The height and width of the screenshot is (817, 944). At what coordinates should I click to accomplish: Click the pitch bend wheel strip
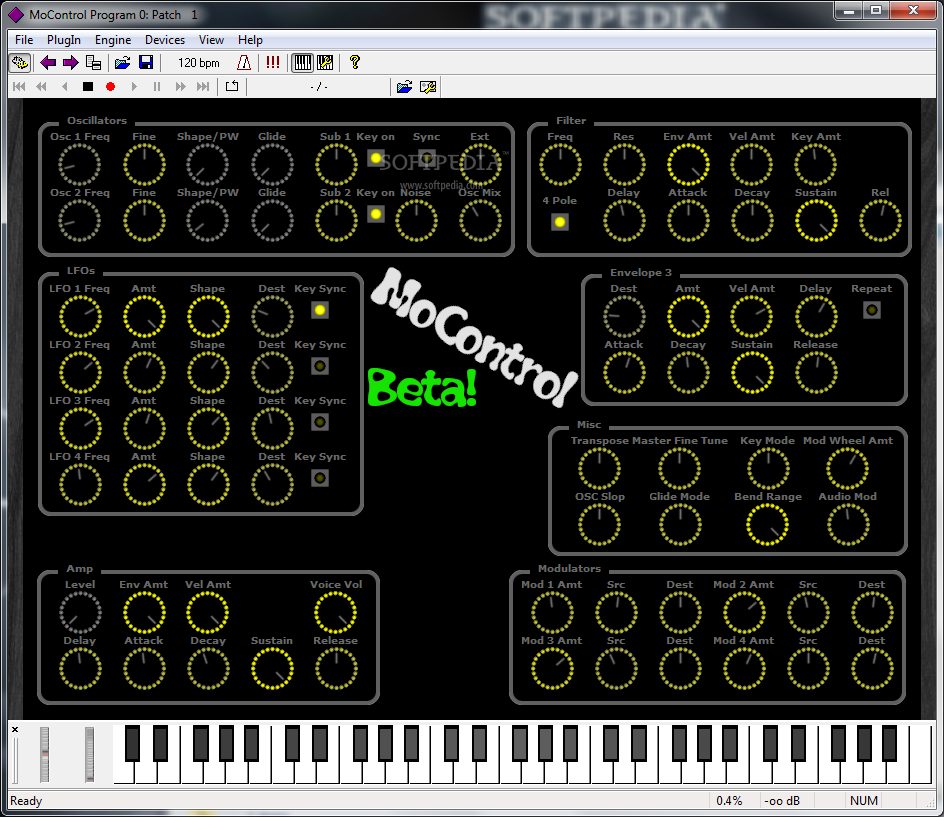(x=45, y=754)
